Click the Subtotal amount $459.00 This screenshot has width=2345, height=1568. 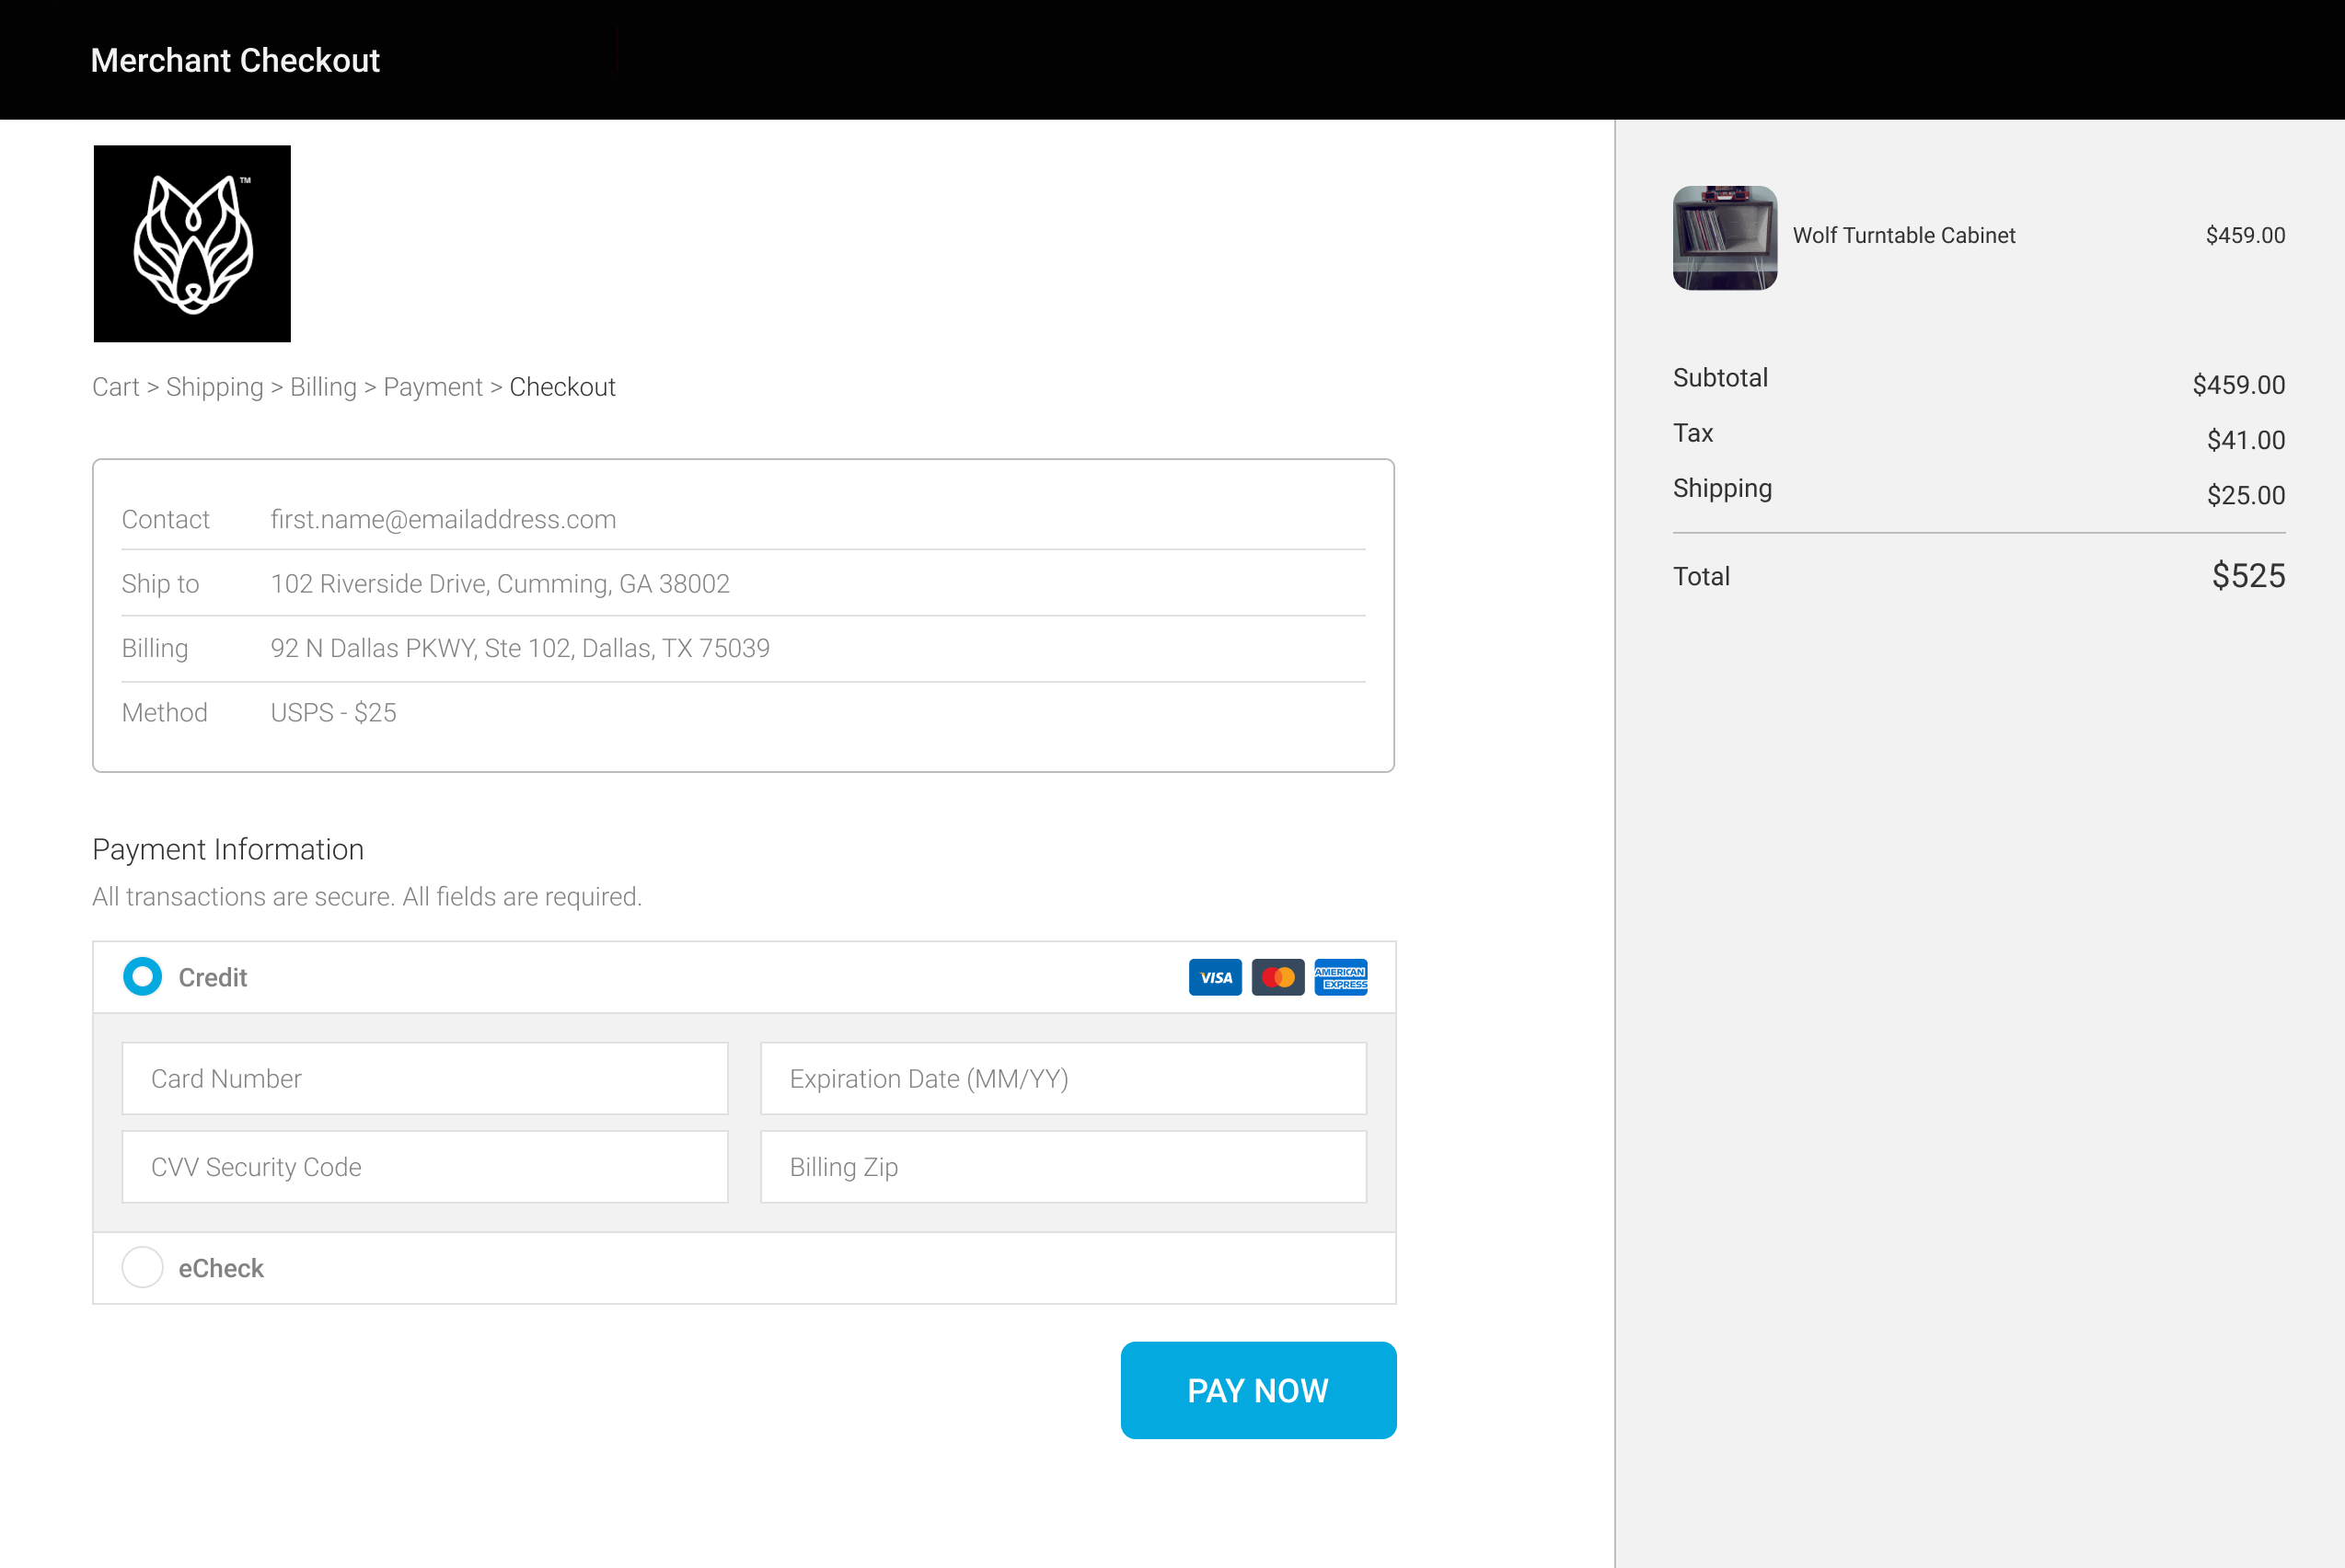click(x=2238, y=385)
